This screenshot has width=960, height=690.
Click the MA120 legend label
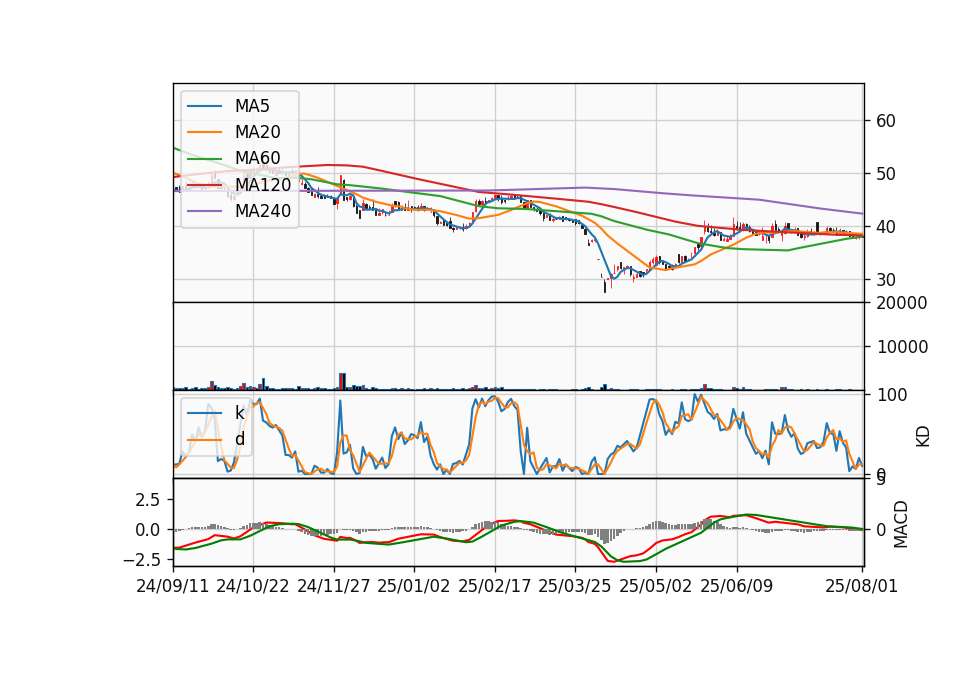click(x=263, y=184)
